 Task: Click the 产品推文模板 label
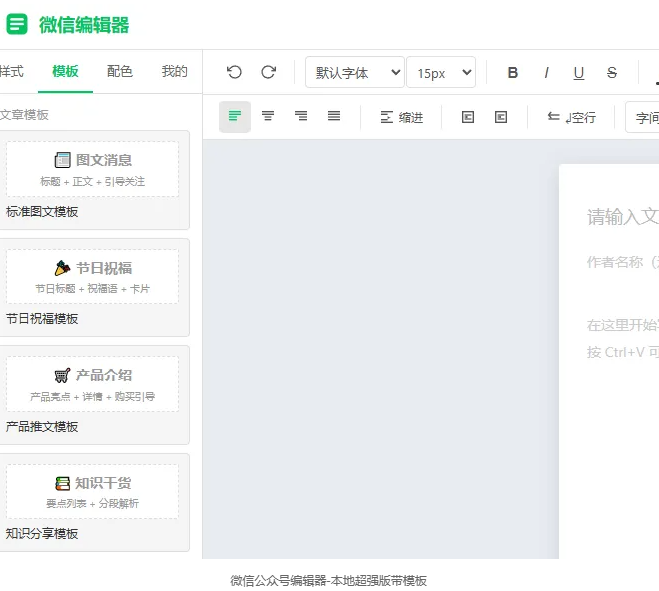(x=42, y=427)
